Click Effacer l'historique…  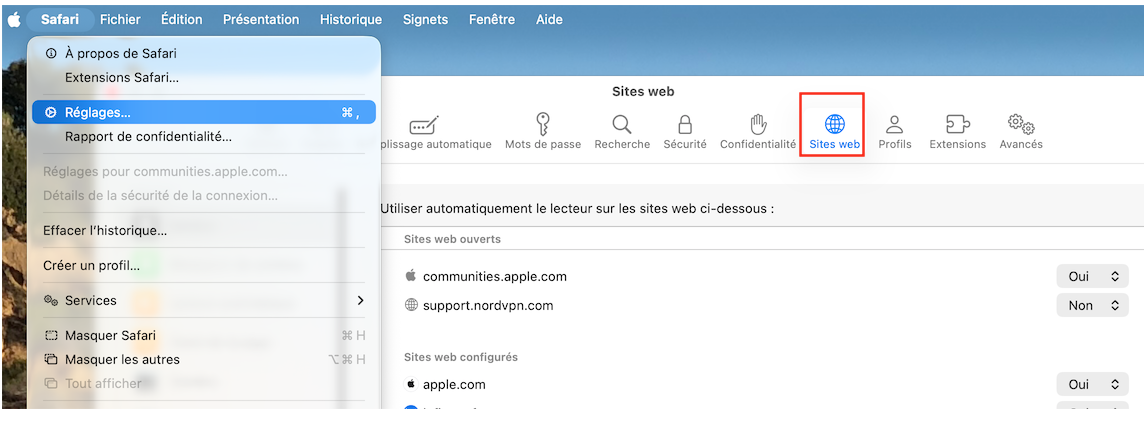[105, 230]
